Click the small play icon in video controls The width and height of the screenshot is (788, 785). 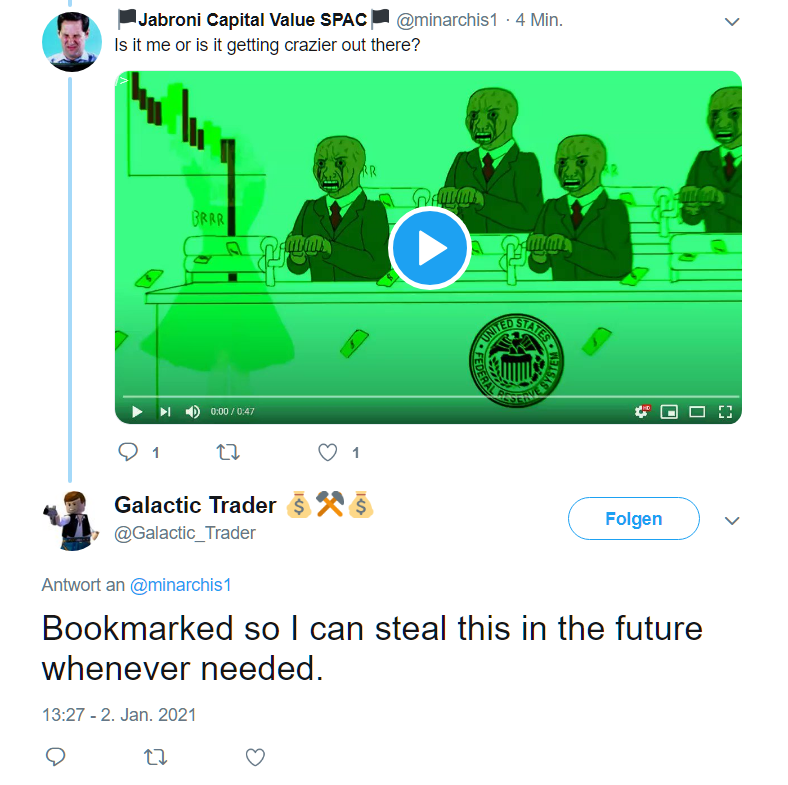tap(137, 412)
